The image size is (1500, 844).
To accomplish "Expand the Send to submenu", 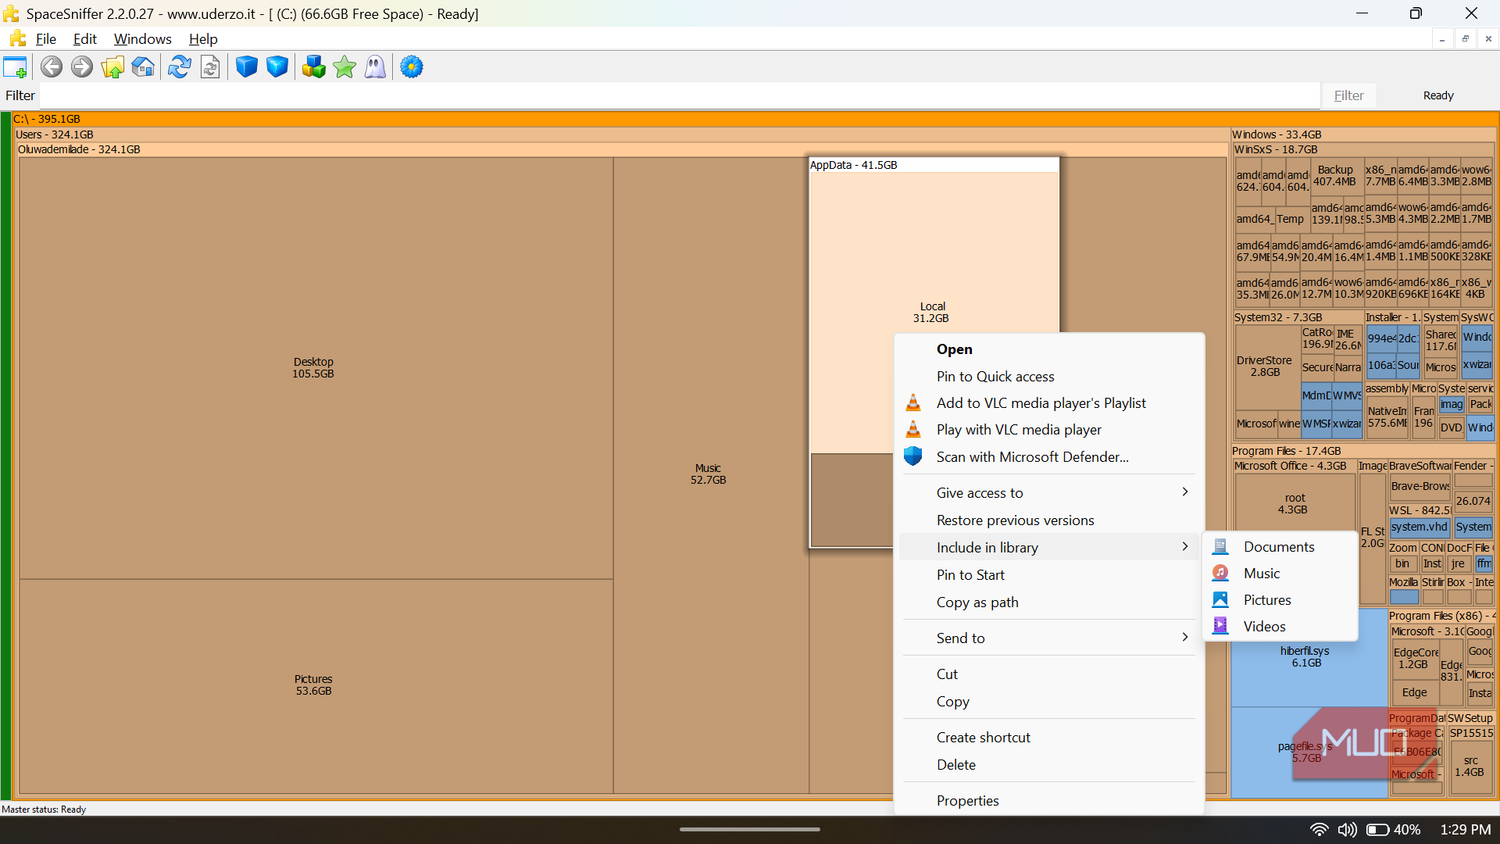I will click(1049, 638).
